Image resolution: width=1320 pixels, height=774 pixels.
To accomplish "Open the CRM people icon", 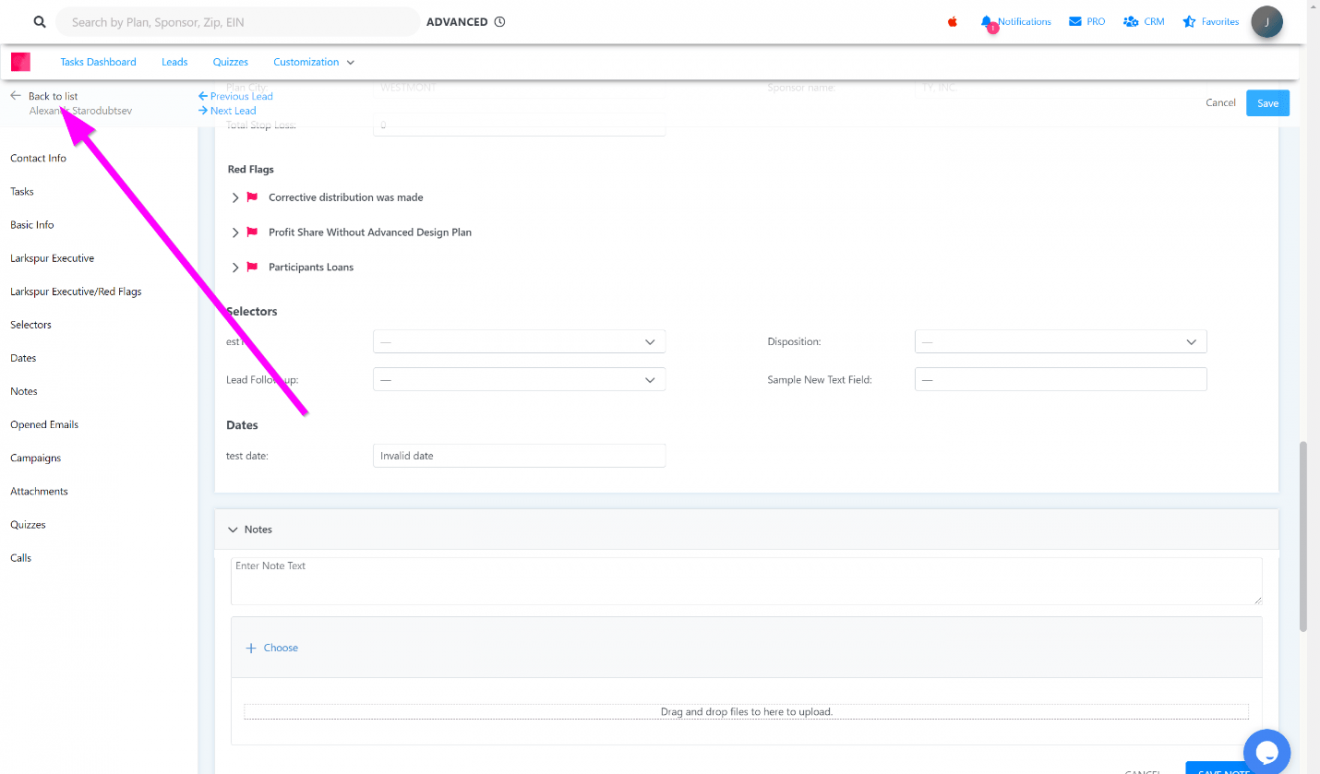I will [1131, 22].
